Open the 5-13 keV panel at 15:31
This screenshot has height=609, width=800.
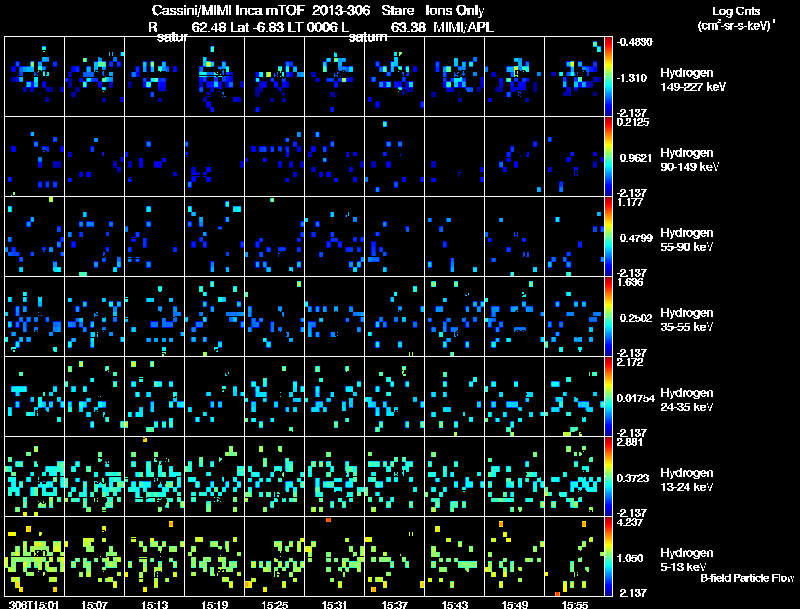tap(335, 556)
